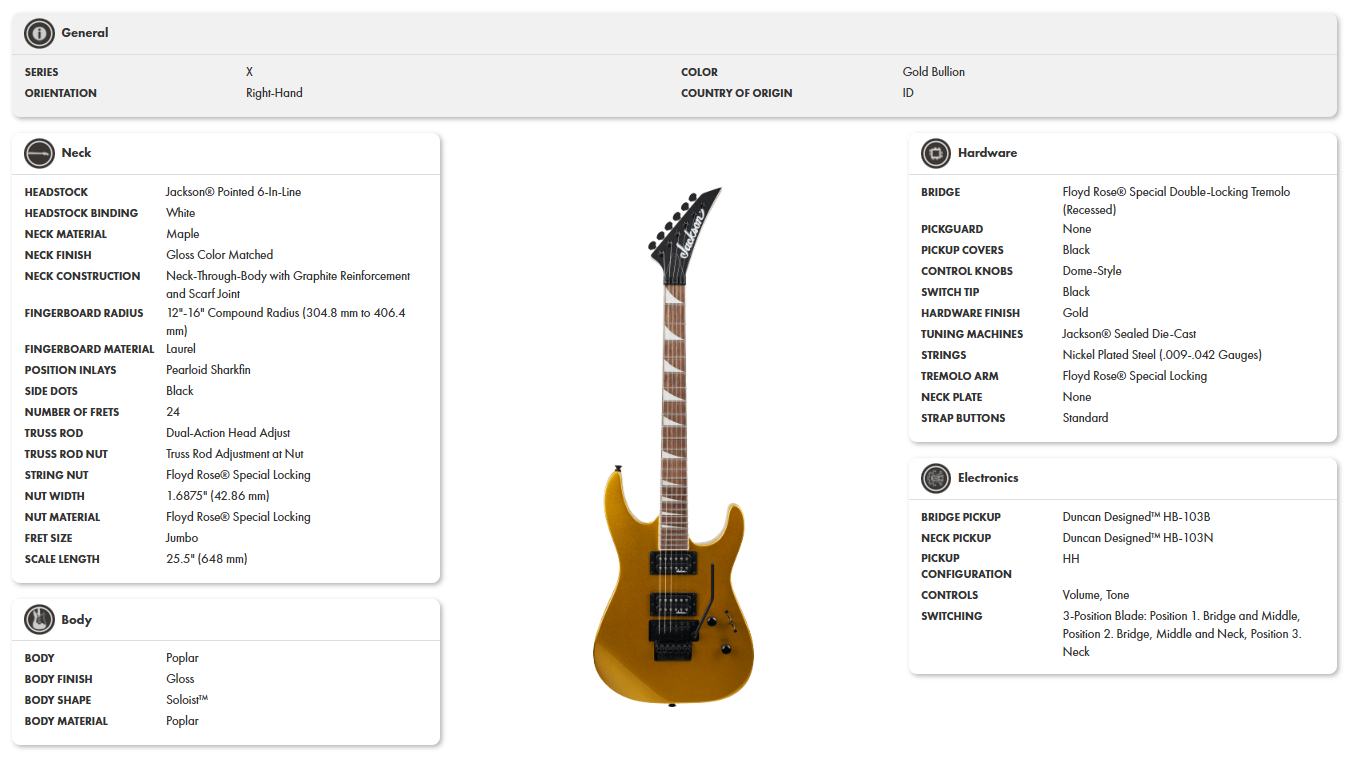
Task: Click the Electronics section icon
Action: tap(936, 478)
